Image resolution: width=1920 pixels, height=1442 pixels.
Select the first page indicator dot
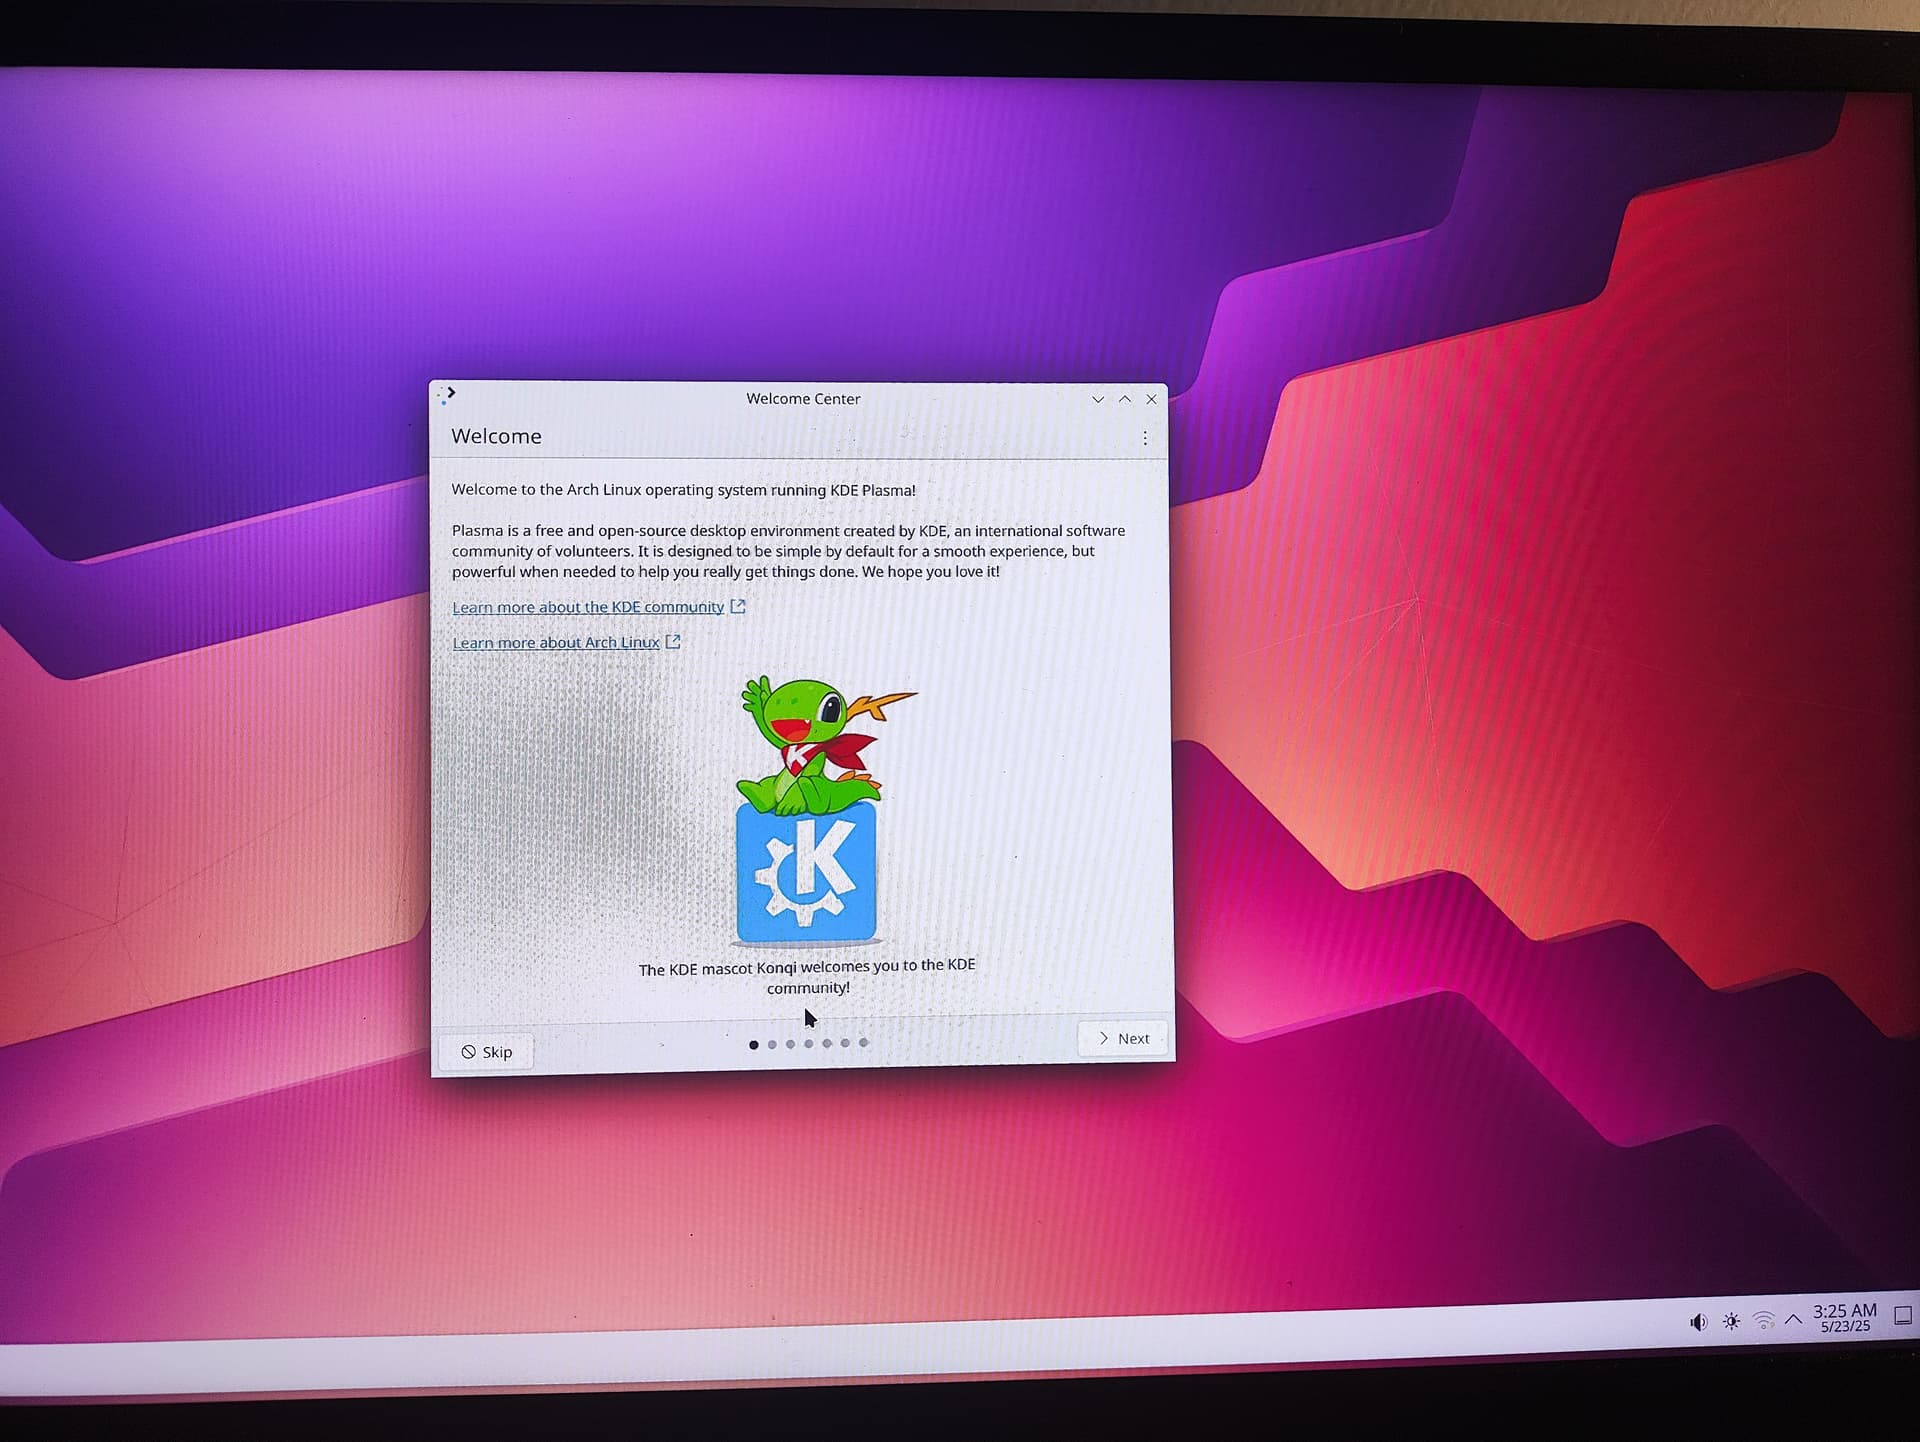[753, 1045]
